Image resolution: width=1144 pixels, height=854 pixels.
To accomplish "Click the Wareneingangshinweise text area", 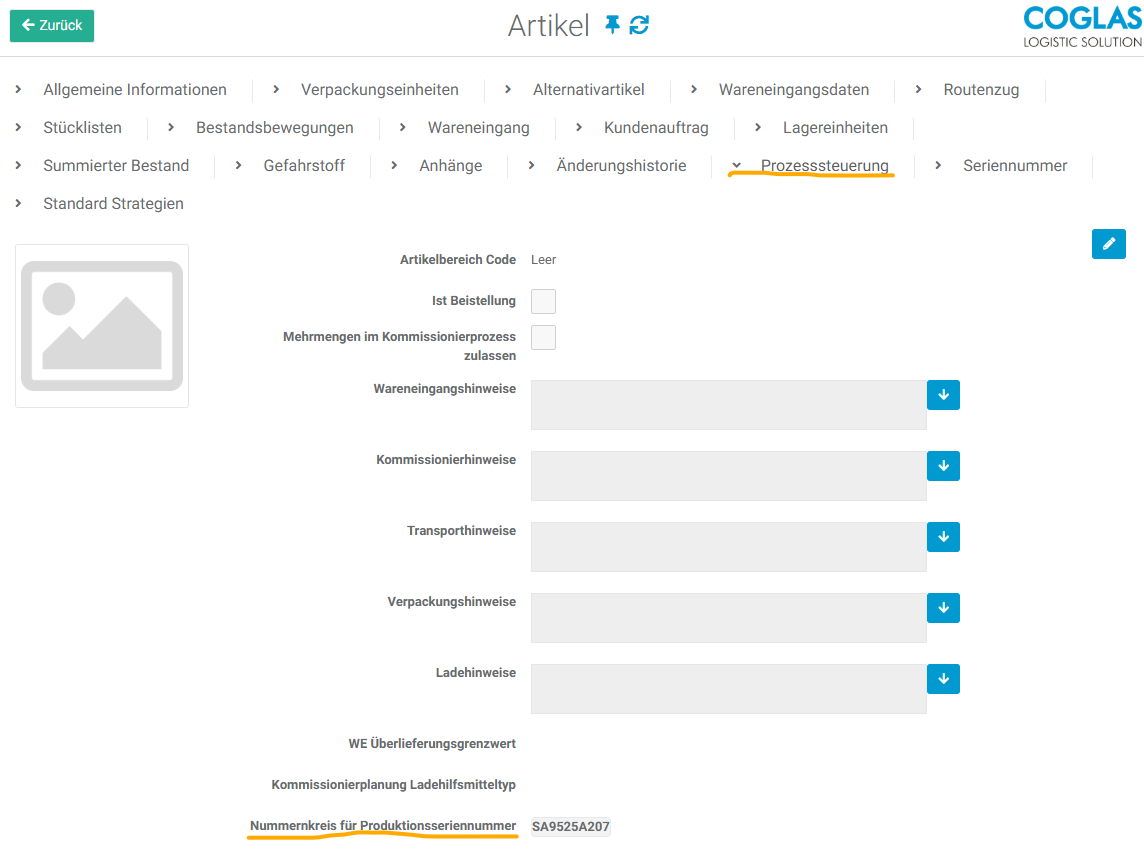I will click(x=728, y=405).
